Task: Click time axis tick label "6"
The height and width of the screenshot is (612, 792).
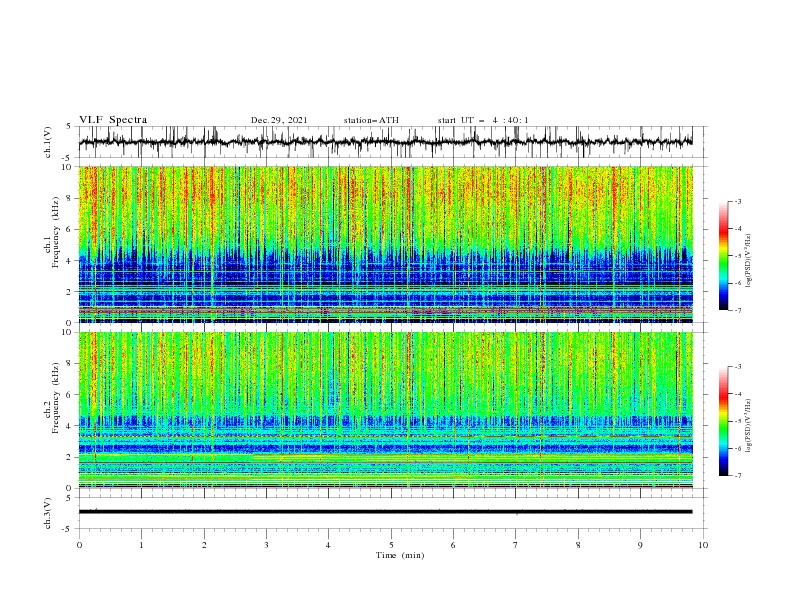Action: coord(453,545)
